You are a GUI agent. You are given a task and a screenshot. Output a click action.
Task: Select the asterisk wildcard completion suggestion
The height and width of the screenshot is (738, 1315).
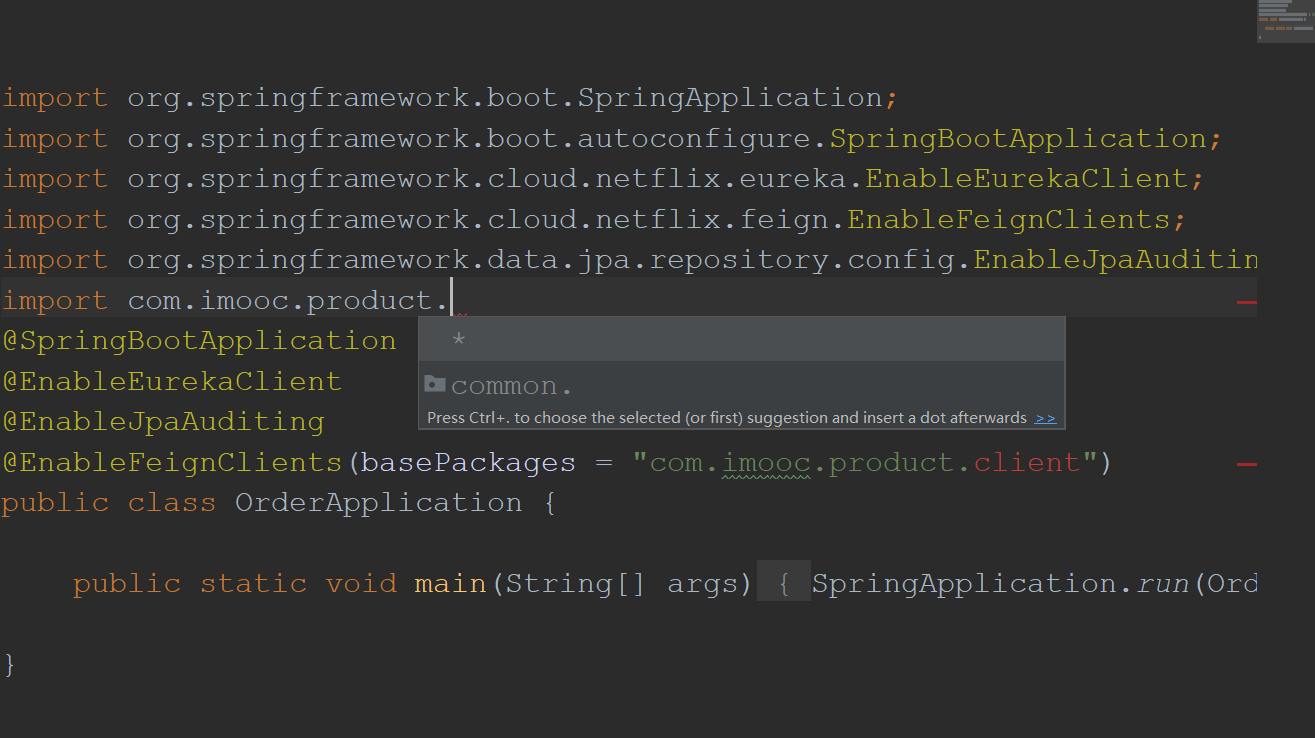(x=741, y=339)
